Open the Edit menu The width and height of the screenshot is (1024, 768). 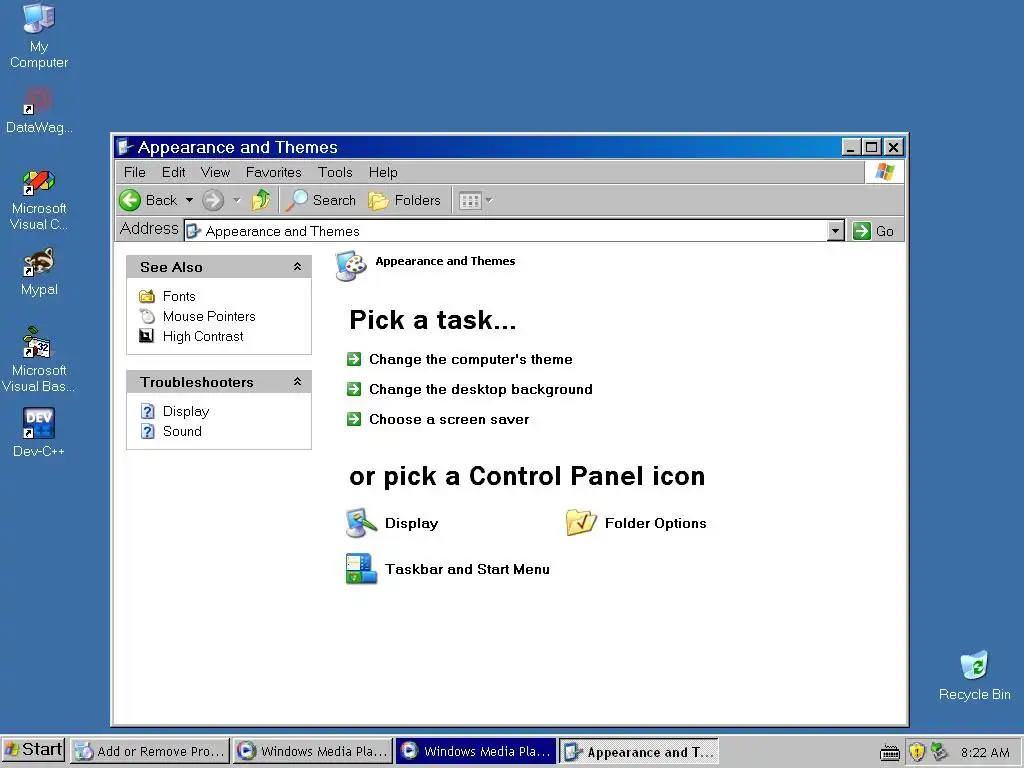(174, 172)
